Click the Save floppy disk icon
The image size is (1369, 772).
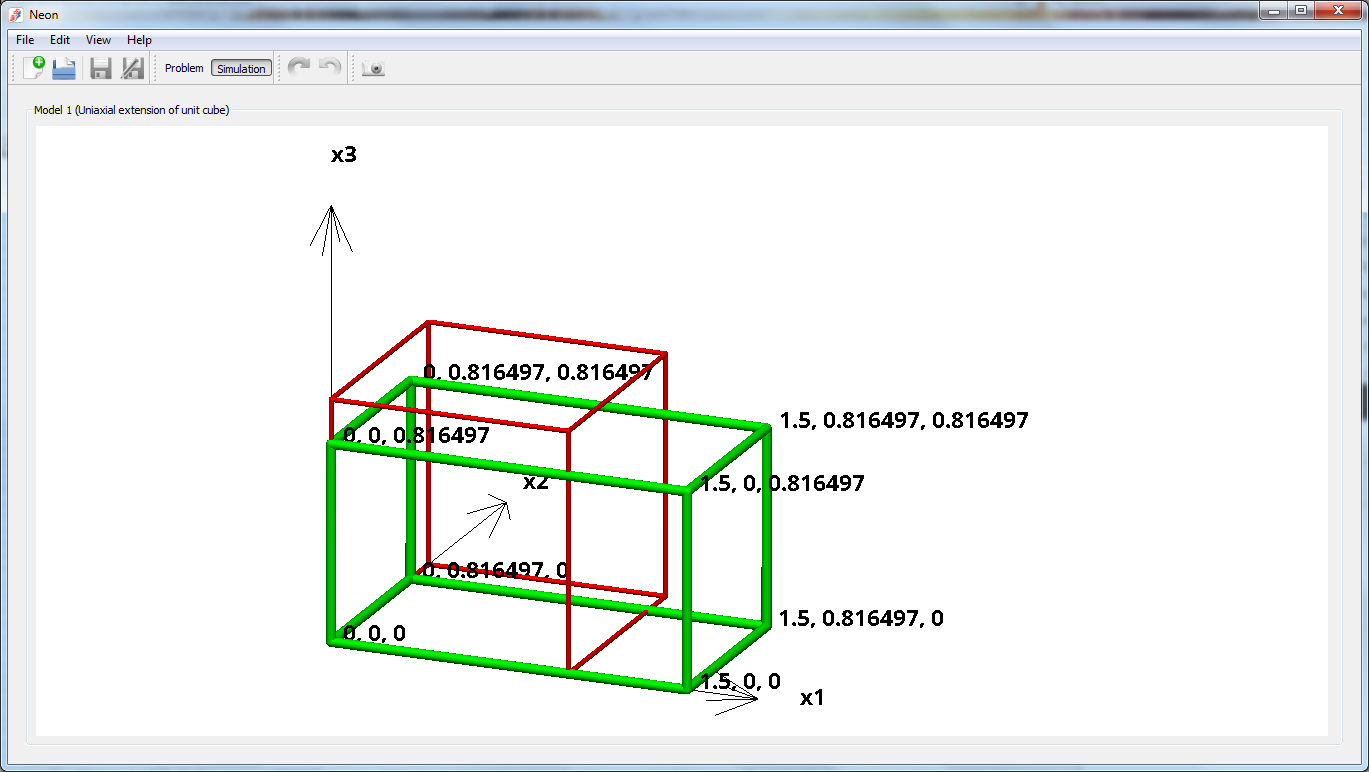pyautogui.click(x=100, y=68)
